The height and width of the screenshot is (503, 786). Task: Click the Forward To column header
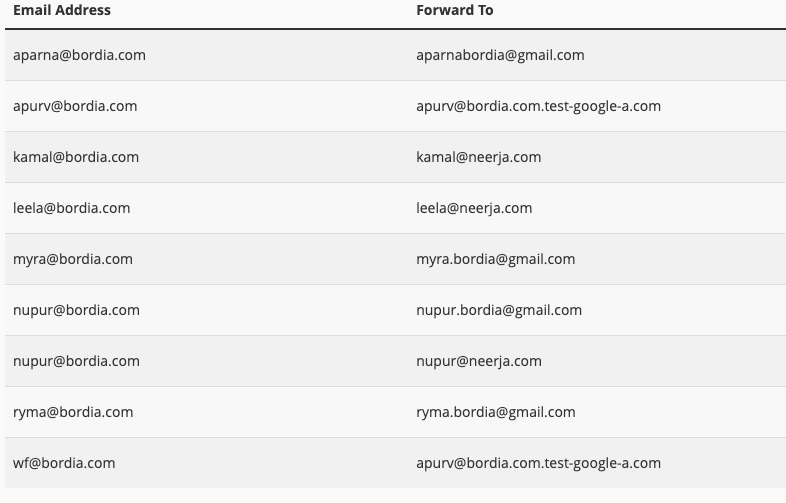coord(455,10)
